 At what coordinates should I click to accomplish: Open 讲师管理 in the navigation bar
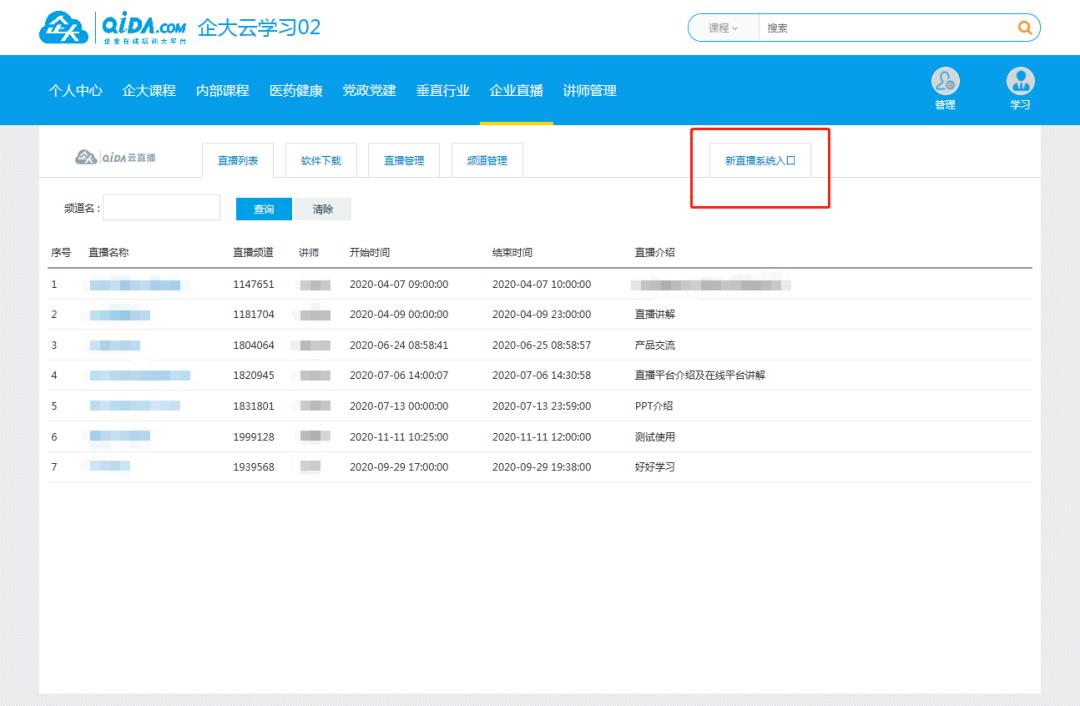pos(590,90)
